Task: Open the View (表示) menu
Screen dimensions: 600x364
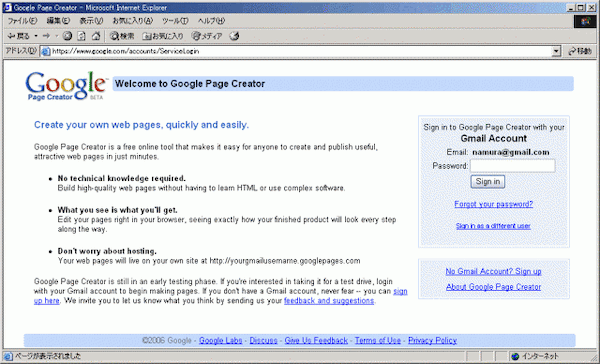Action: point(91,21)
